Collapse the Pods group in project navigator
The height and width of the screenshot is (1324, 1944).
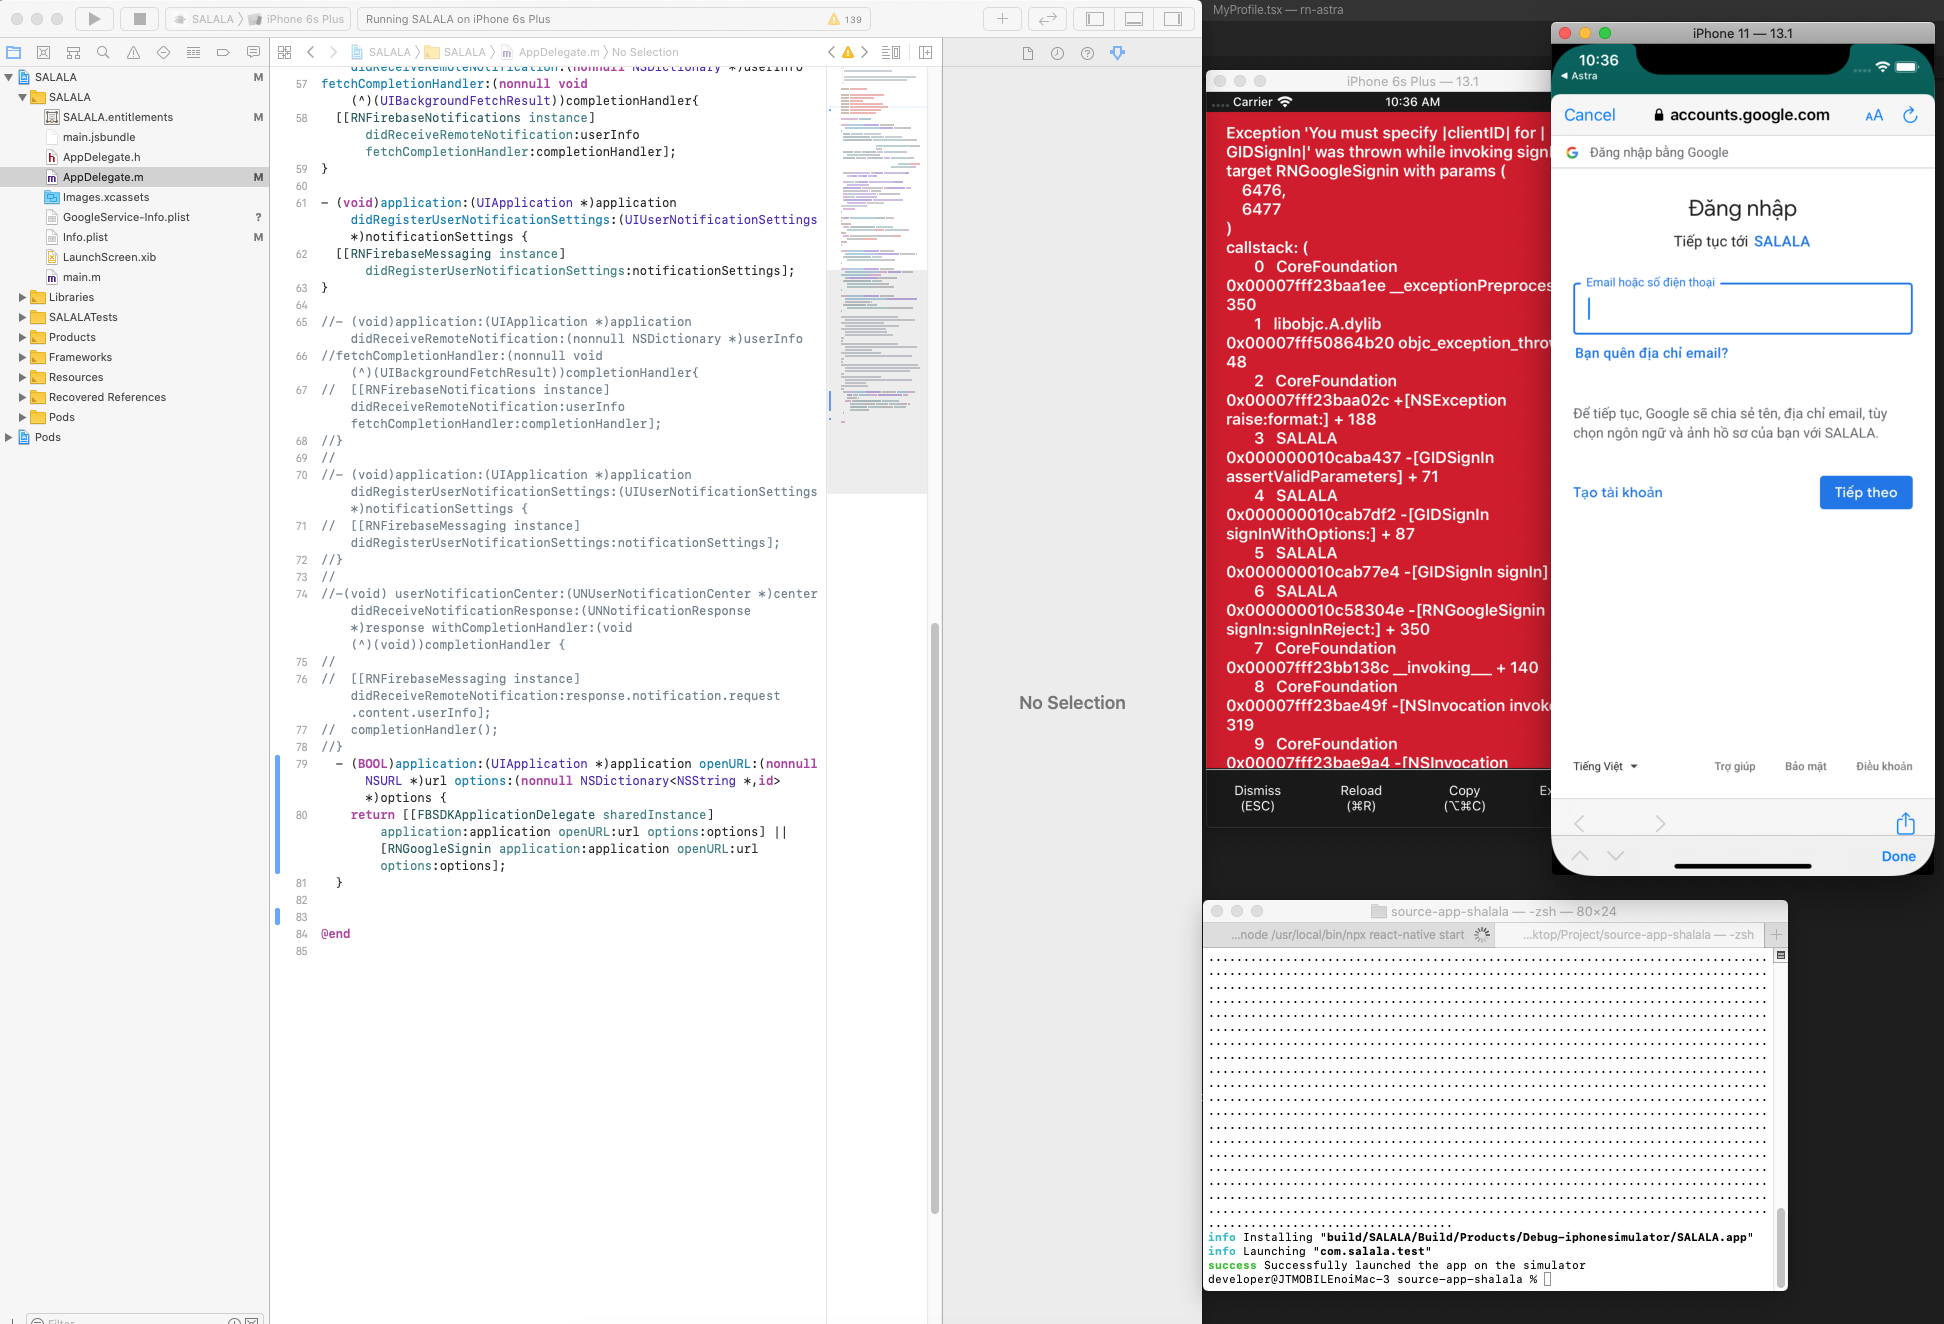(x=24, y=417)
